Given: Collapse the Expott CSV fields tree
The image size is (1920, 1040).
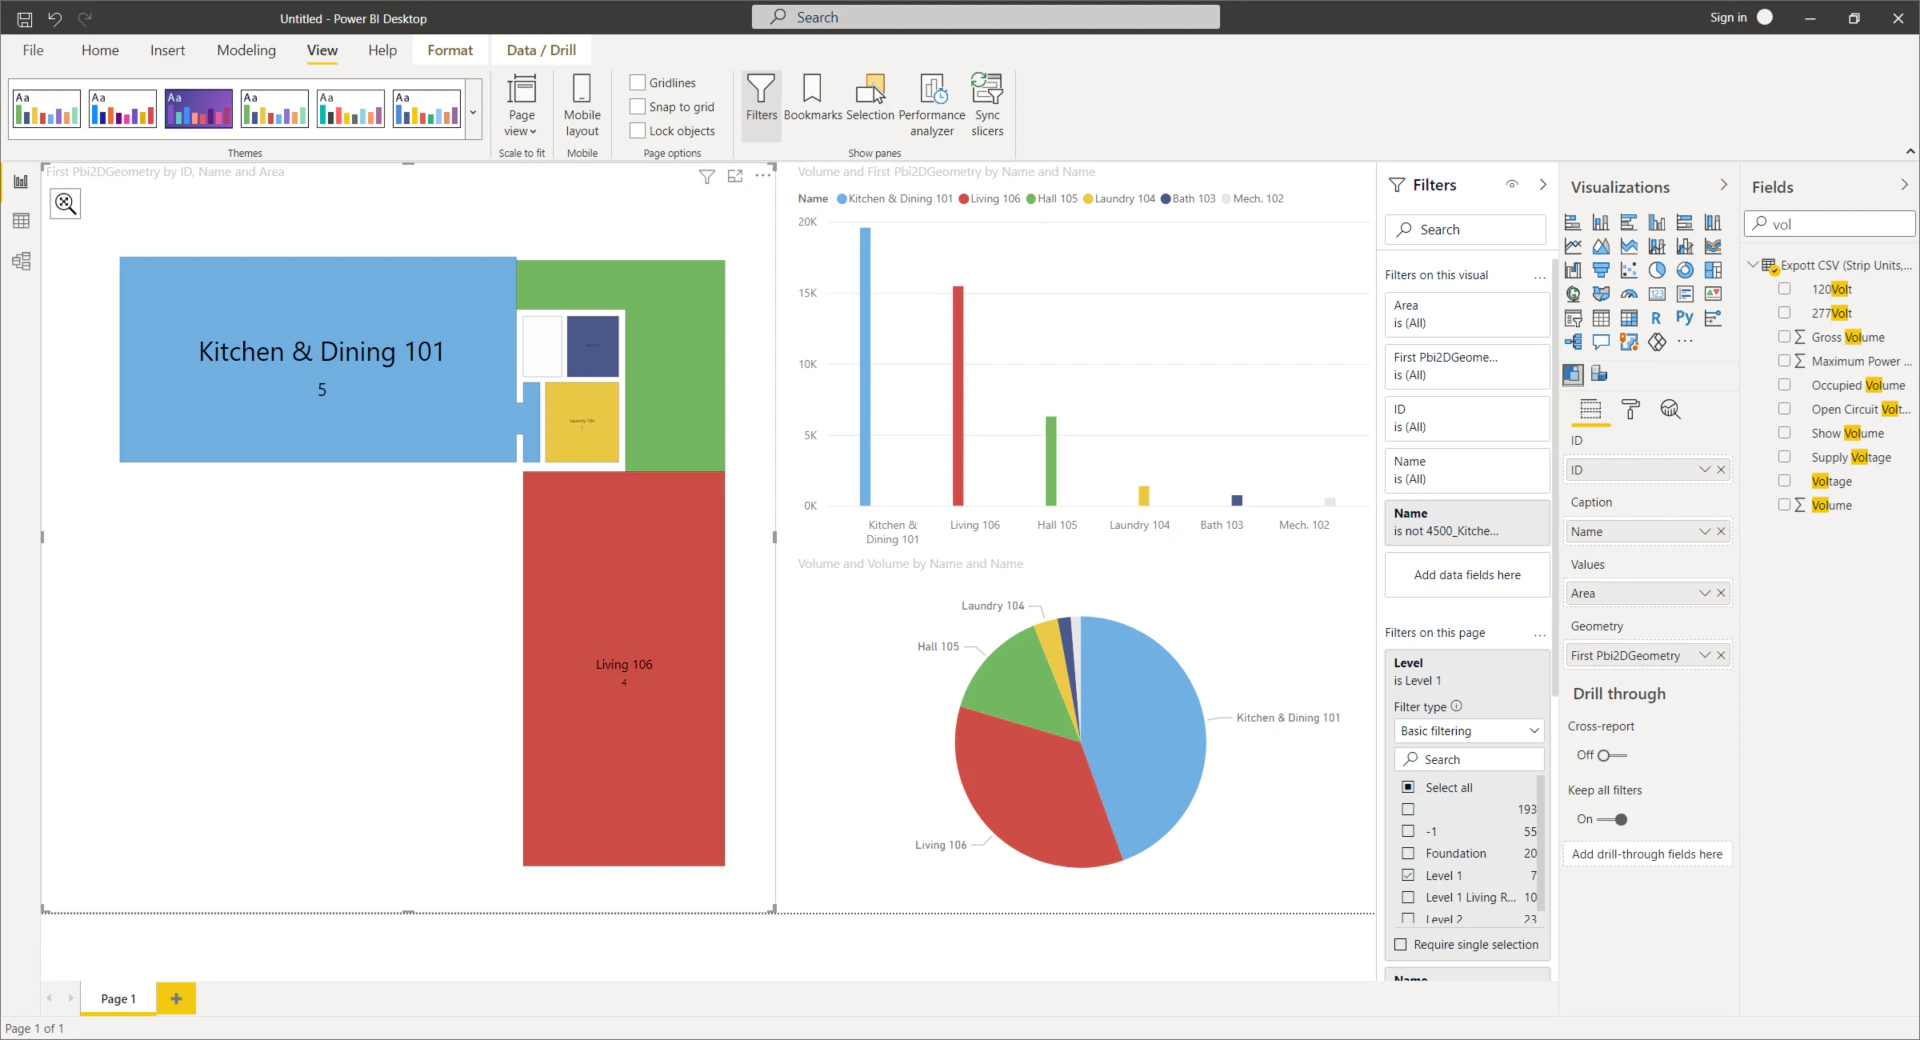Looking at the screenshot, I should coord(1752,264).
